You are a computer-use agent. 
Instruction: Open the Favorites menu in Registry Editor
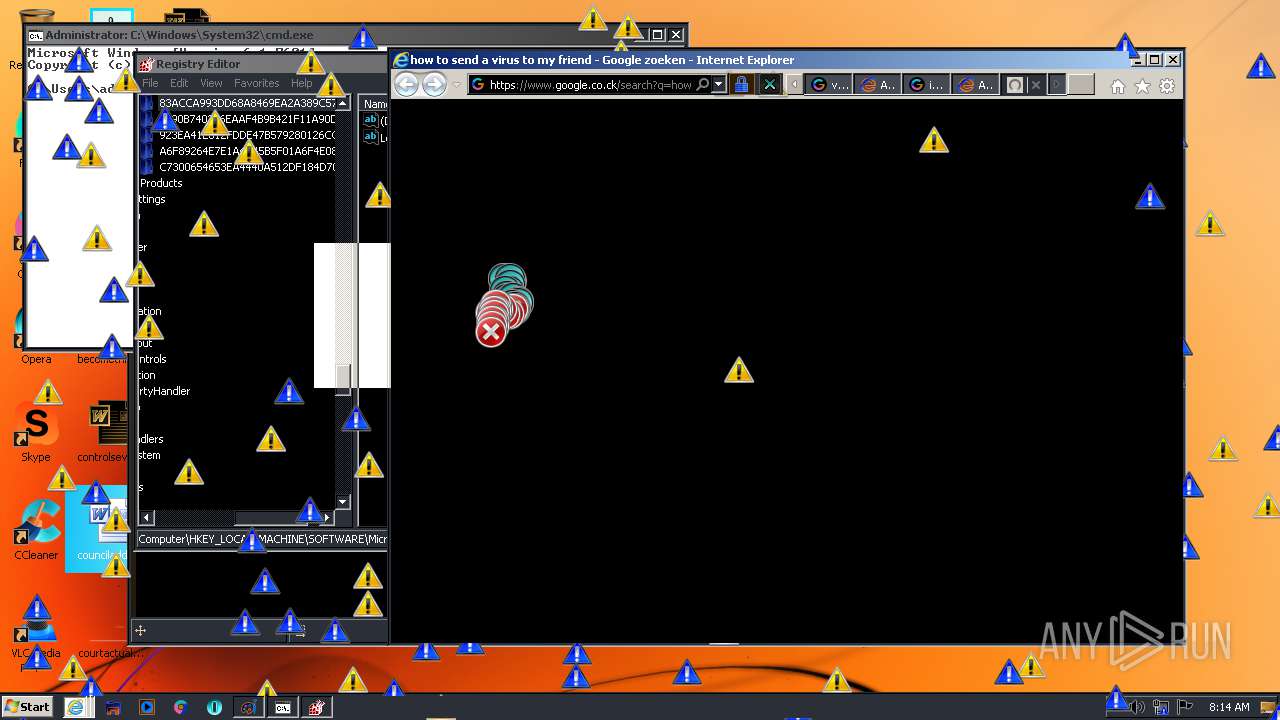pyautogui.click(x=257, y=83)
